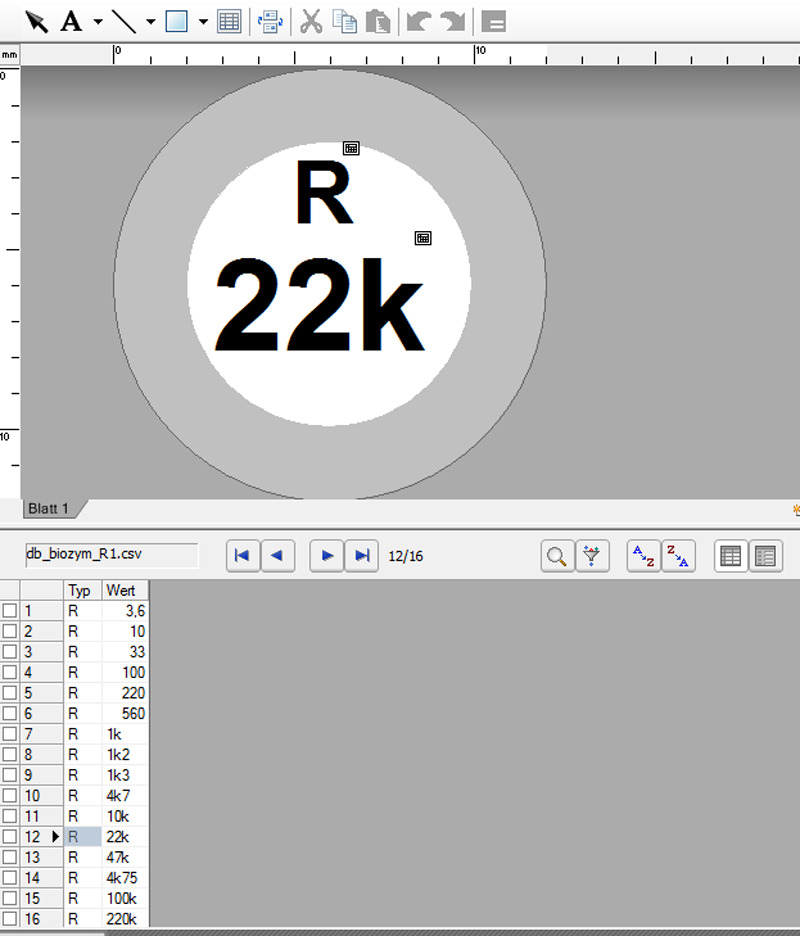Click the table tool icon in the top toolbar
The width and height of the screenshot is (800, 936).
[x=229, y=22]
